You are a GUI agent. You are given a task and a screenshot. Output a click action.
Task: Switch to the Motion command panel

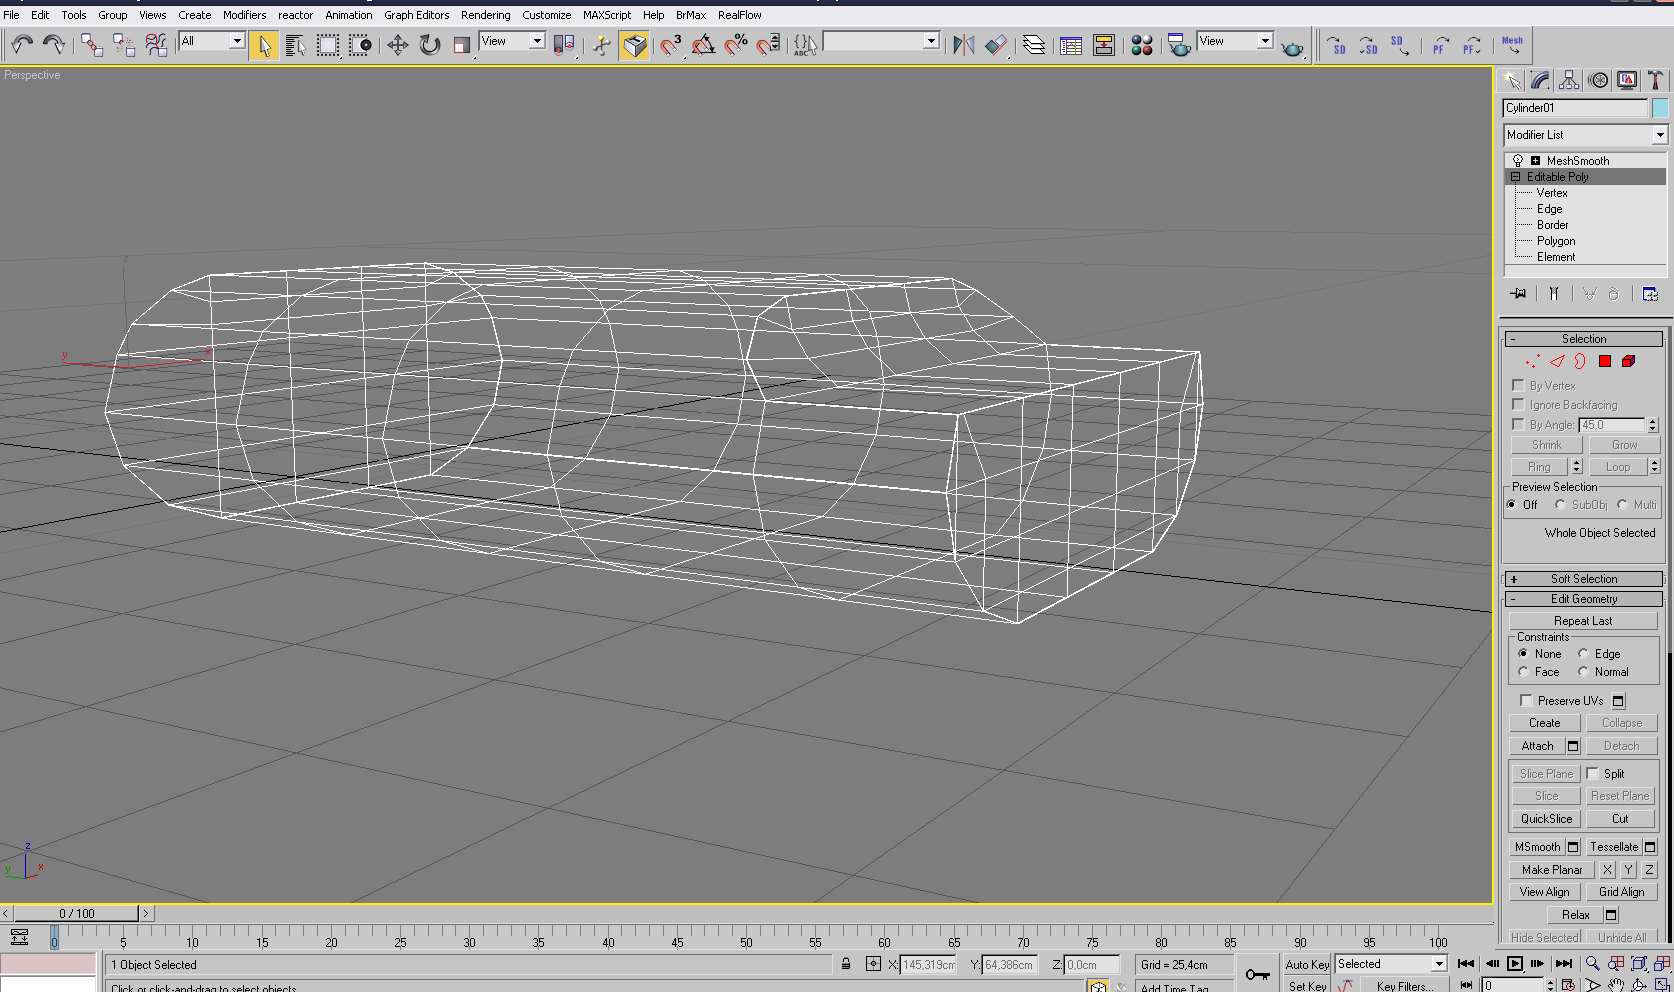(x=1598, y=81)
